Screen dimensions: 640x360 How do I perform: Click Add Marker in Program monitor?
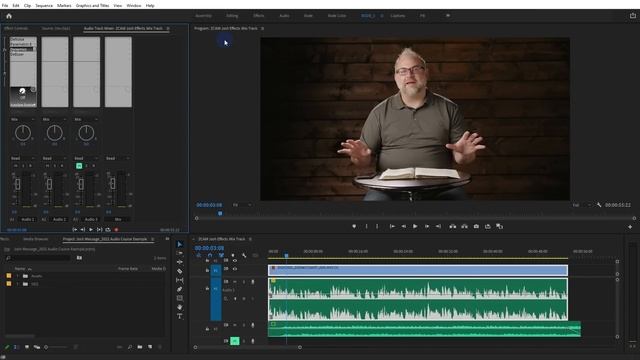click(x=354, y=226)
